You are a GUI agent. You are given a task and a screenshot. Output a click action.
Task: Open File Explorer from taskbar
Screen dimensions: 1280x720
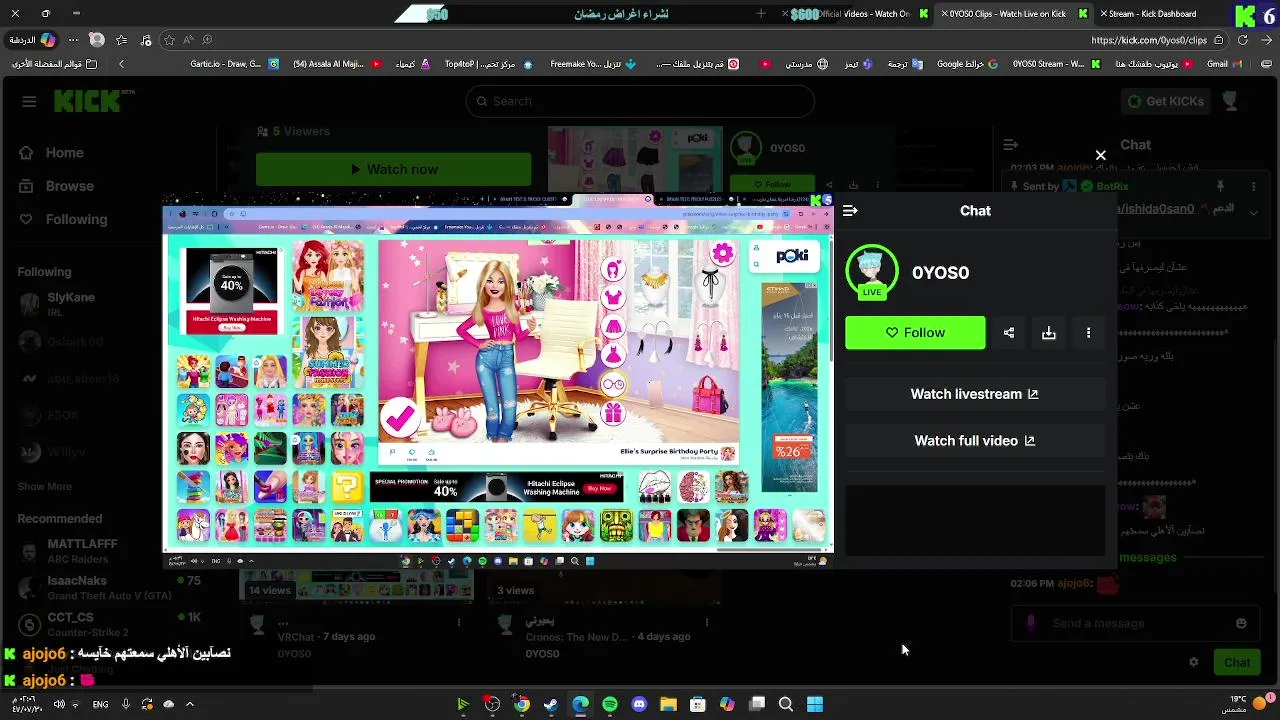pyautogui.click(x=668, y=704)
